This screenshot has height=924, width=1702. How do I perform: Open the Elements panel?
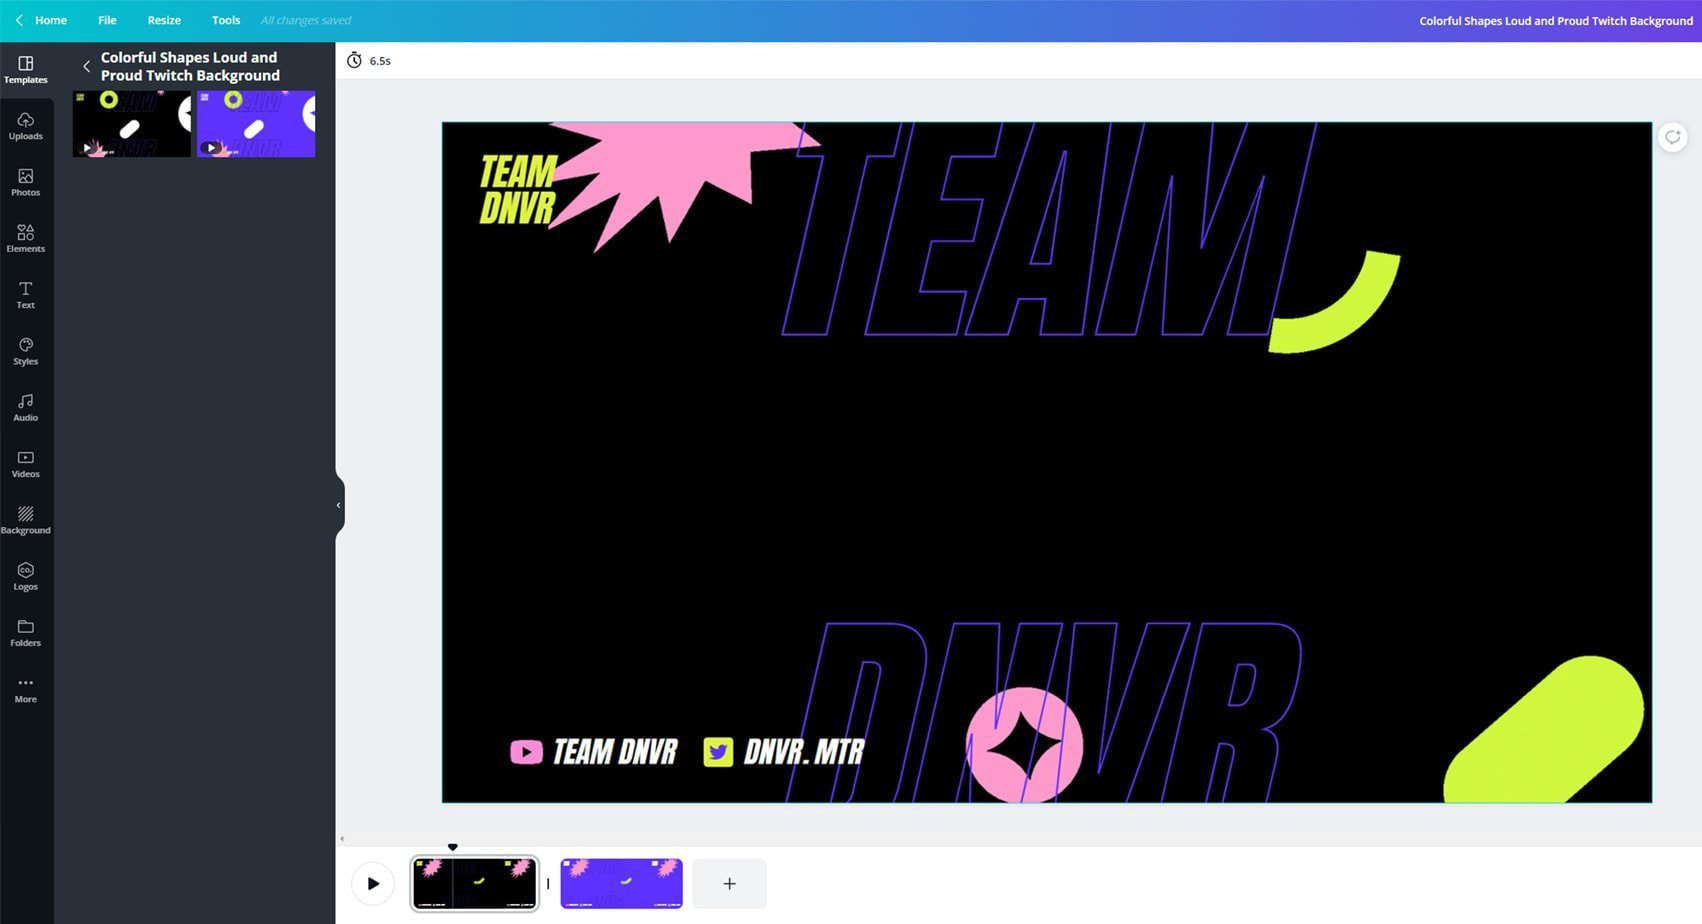pyautogui.click(x=25, y=239)
